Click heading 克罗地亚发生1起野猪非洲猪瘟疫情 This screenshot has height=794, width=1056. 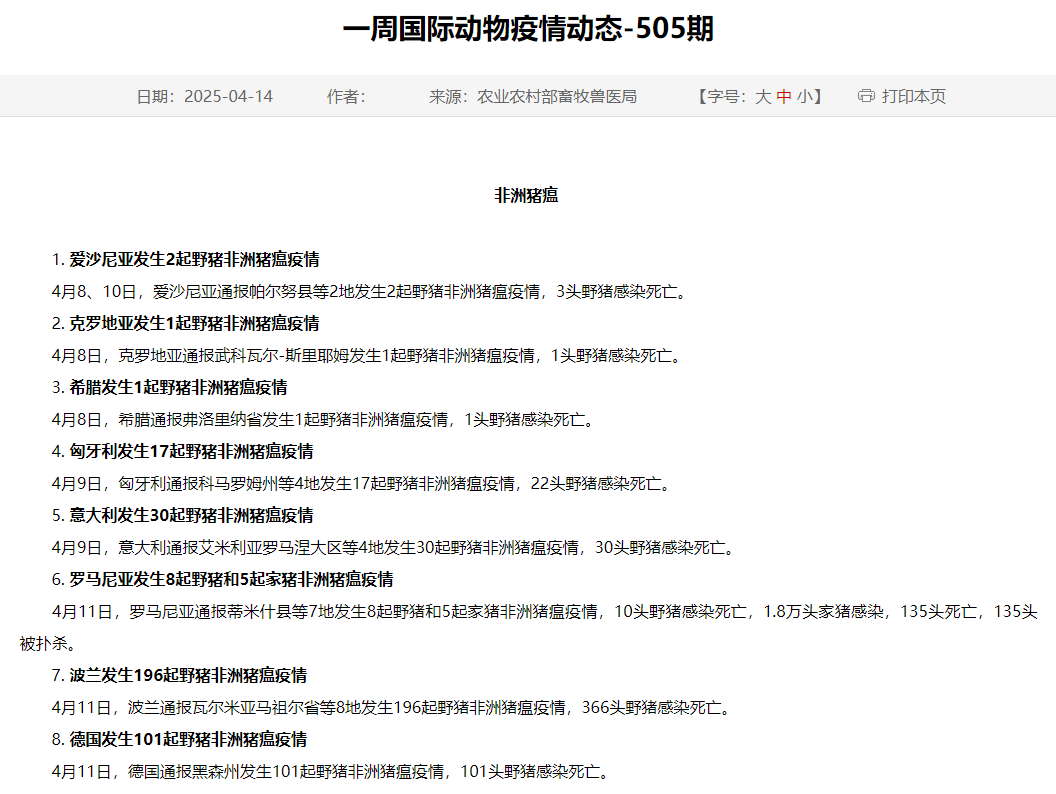[x=194, y=323]
